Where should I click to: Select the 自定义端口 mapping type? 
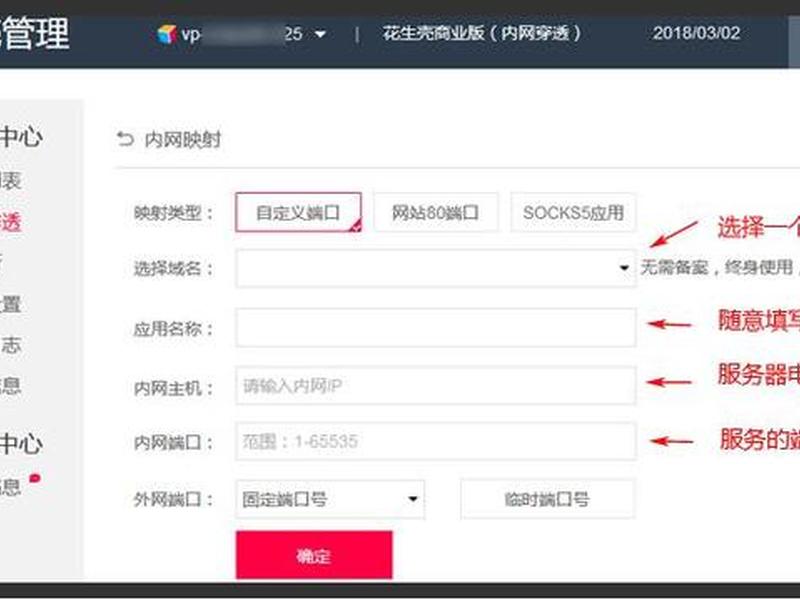(x=298, y=212)
